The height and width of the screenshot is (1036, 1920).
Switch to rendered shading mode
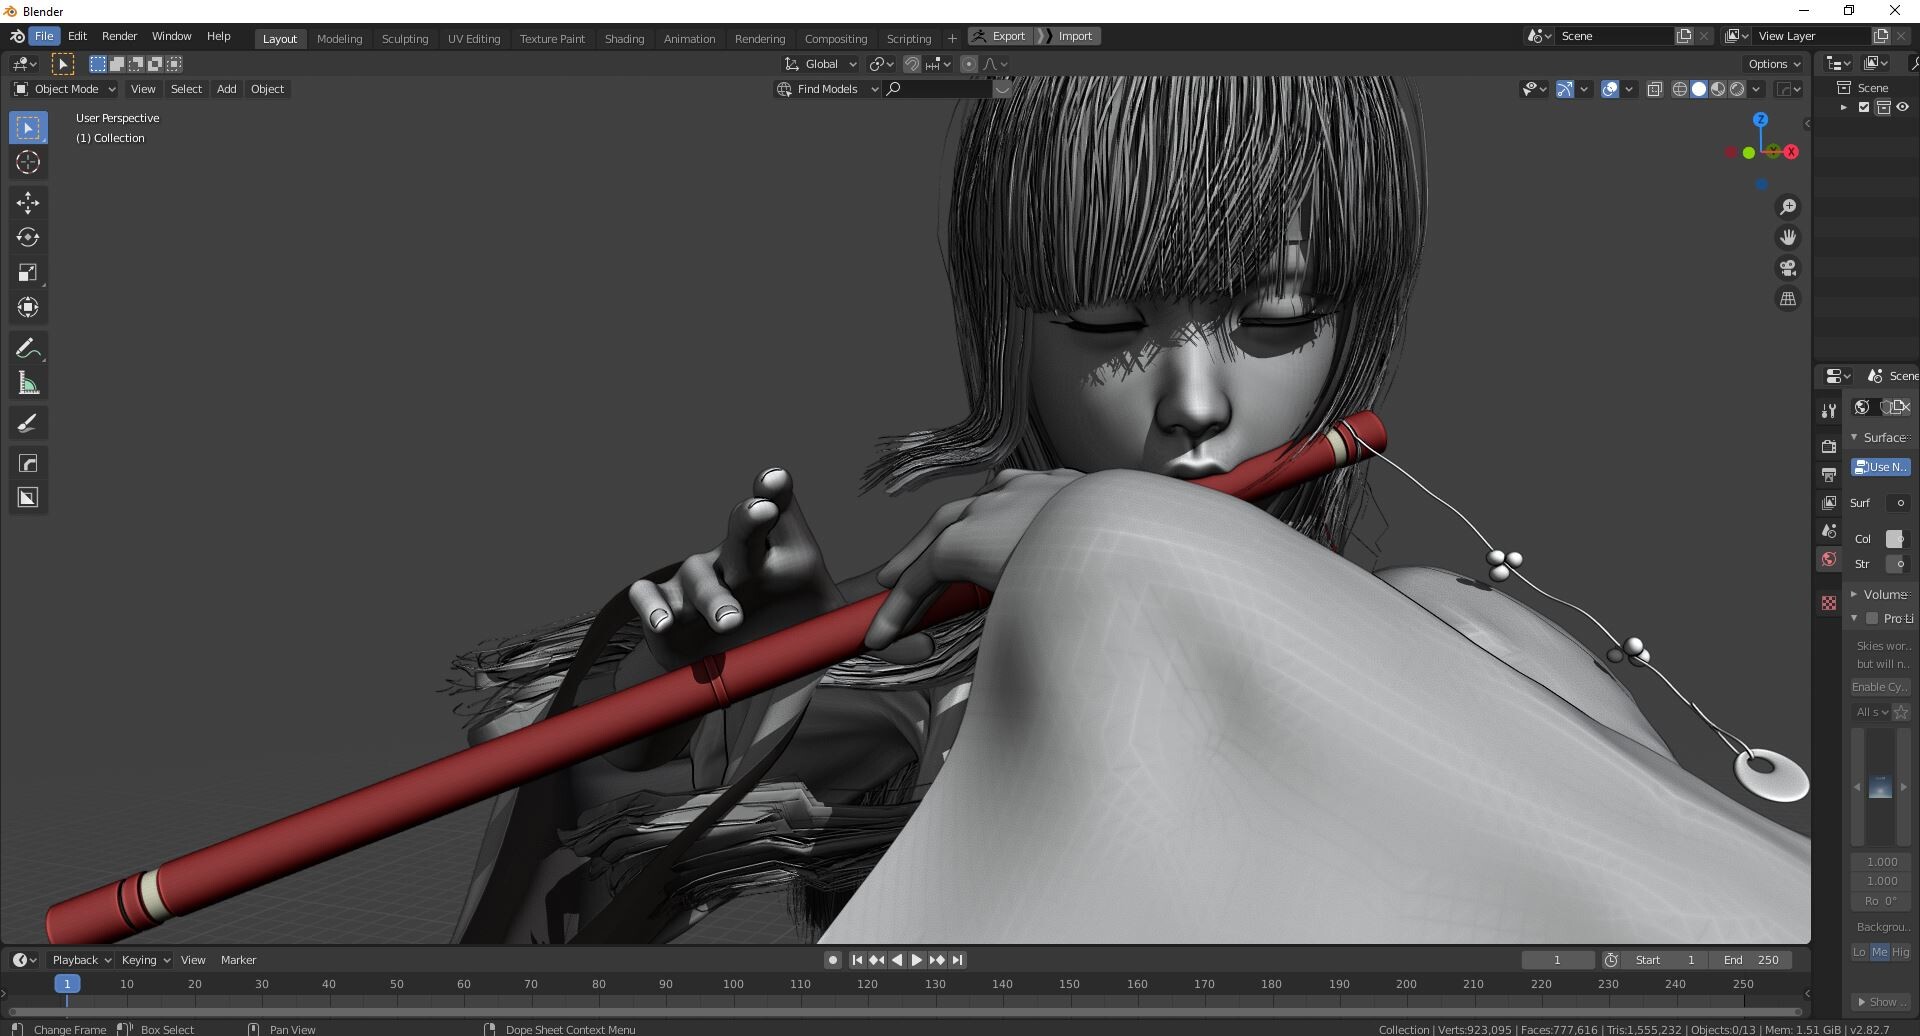[1737, 89]
